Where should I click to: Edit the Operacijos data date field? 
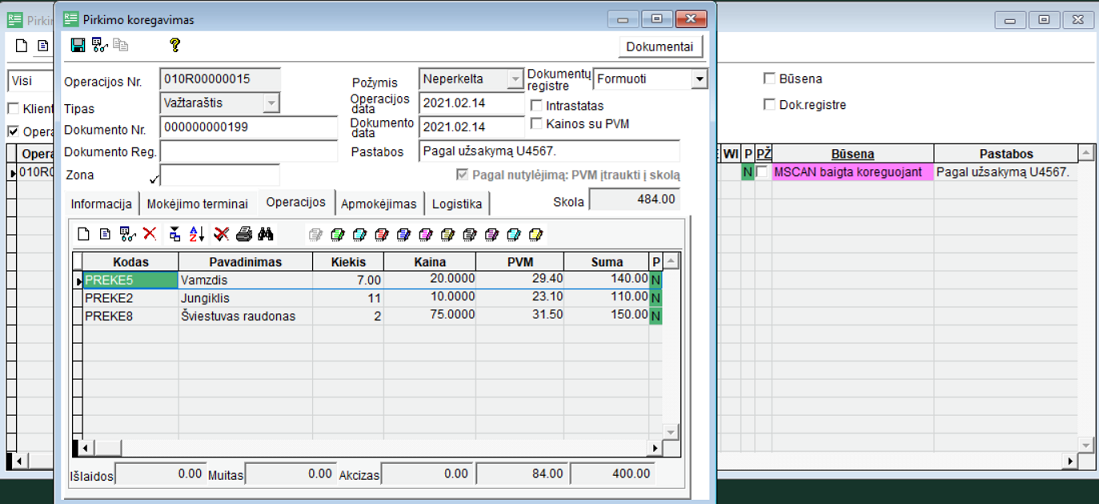point(471,102)
